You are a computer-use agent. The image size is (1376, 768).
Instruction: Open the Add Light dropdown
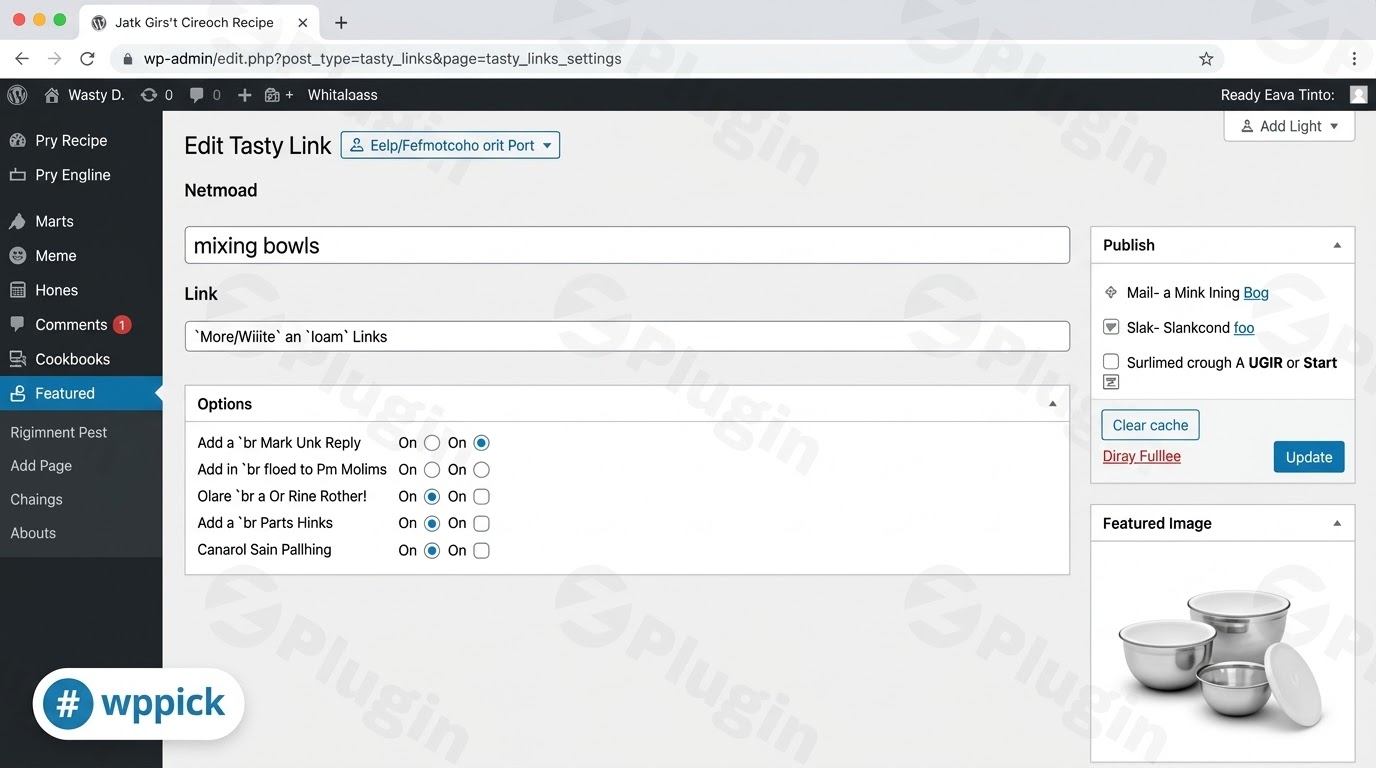[x=1289, y=126]
